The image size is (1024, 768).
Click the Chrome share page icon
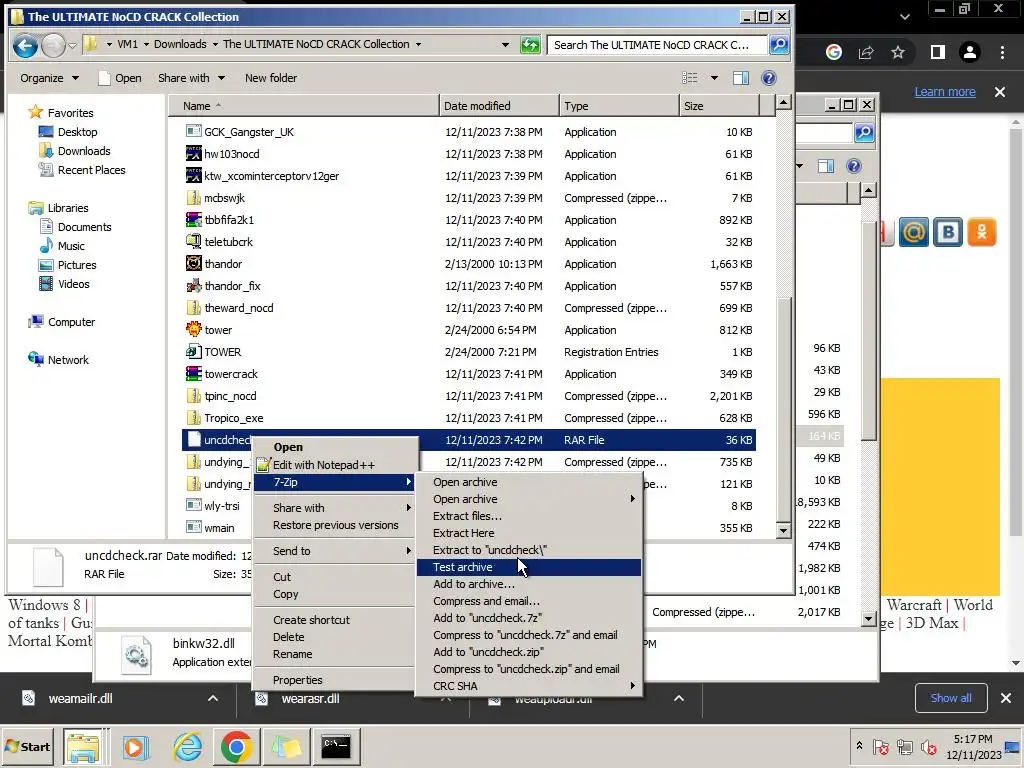866,52
